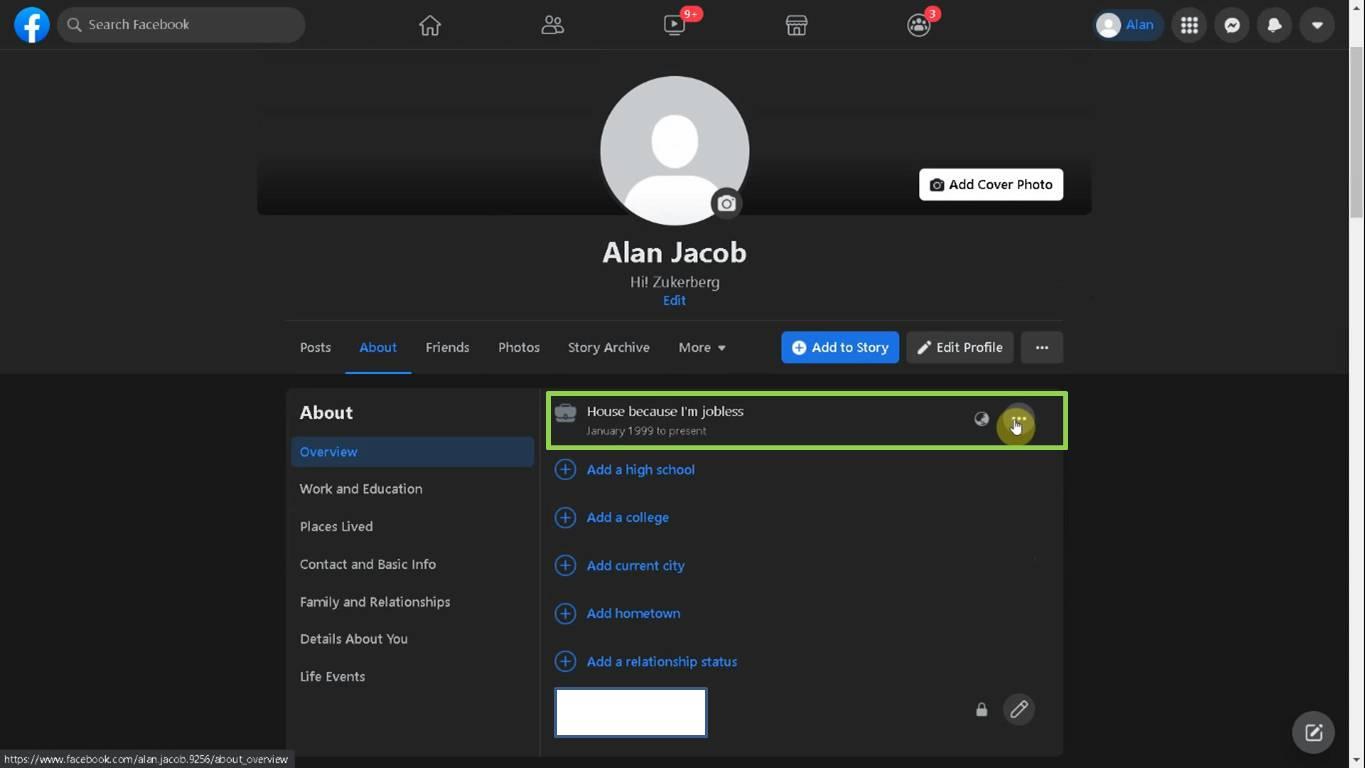Select Overview in About sidebar
Image resolution: width=1365 pixels, height=768 pixels.
[412, 451]
